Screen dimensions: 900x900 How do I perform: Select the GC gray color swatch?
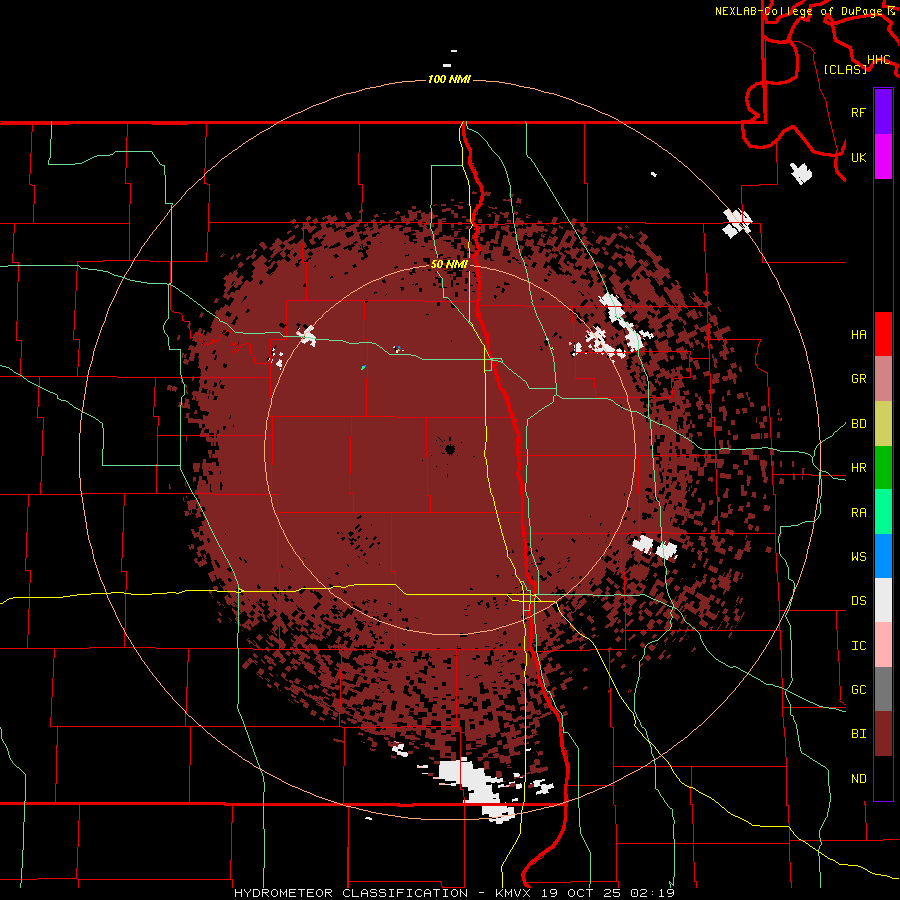pyautogui.click(x=883, y=689)
